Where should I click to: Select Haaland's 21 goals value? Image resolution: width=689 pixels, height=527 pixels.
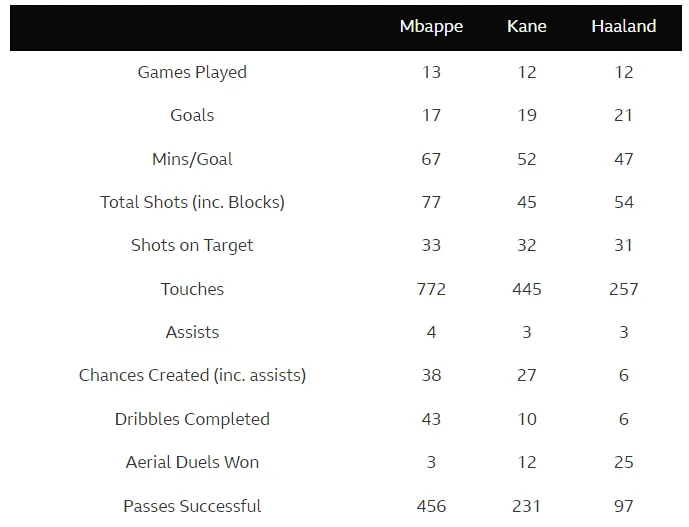pyautogui.click(x=624, y=115)
